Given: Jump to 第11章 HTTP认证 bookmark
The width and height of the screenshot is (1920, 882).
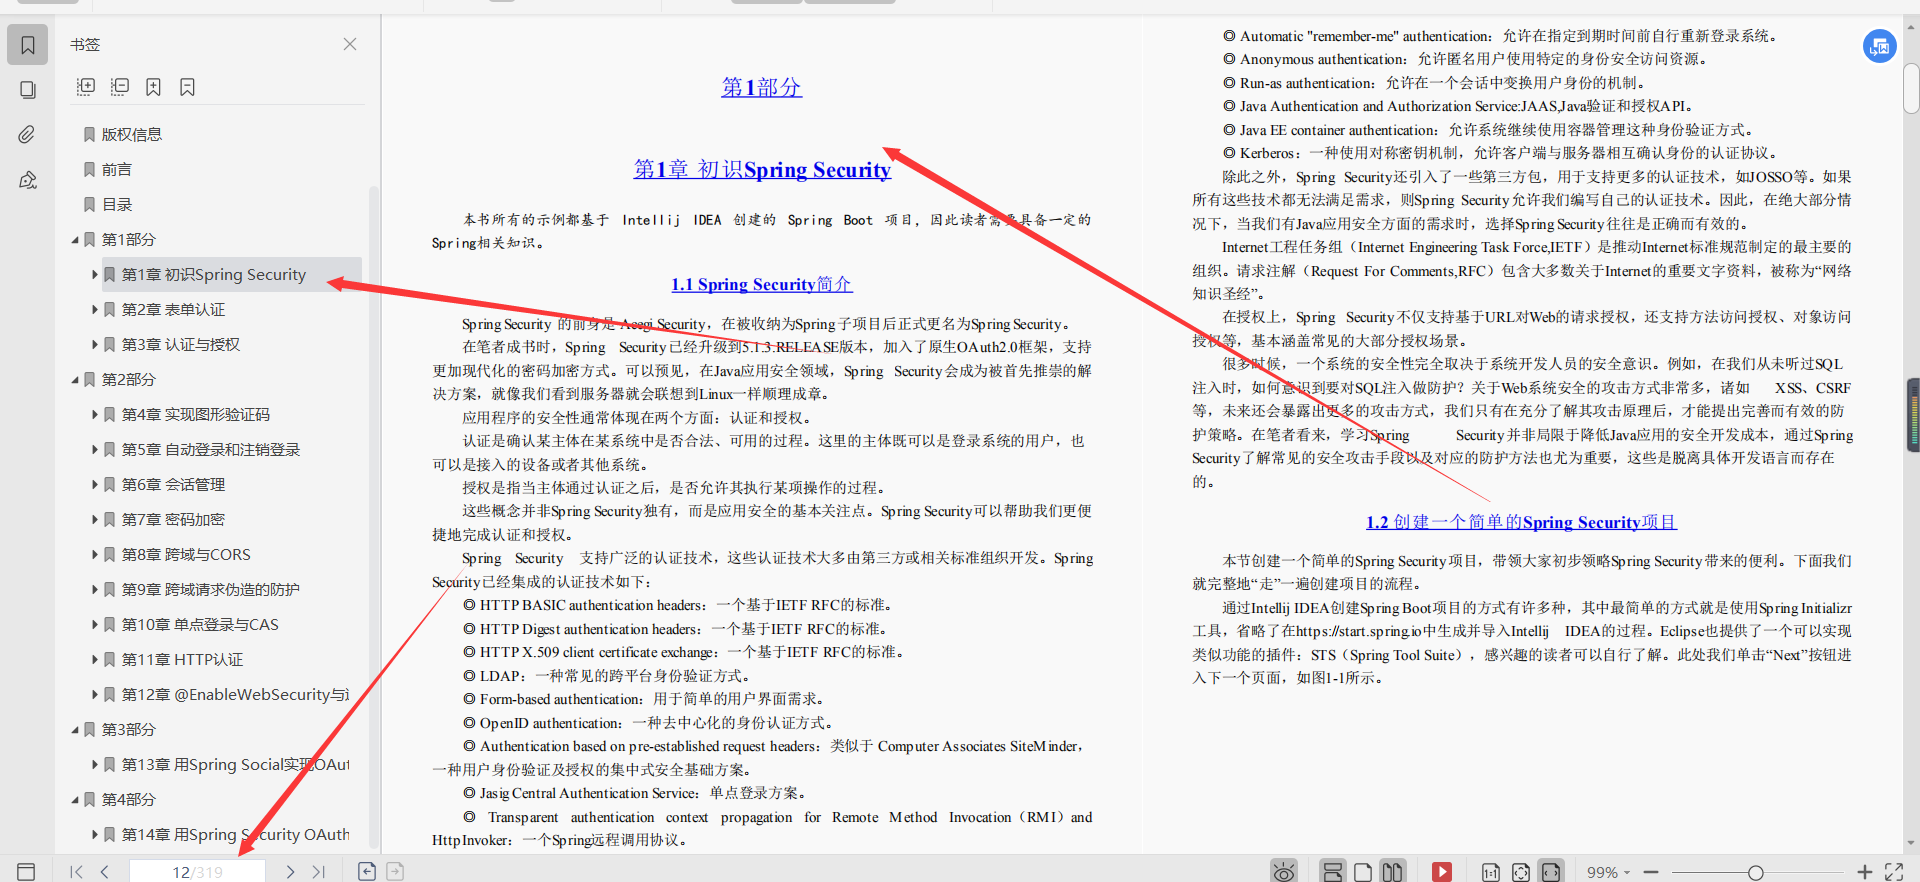Looking at the screenshot, I should tap(182, 660).
